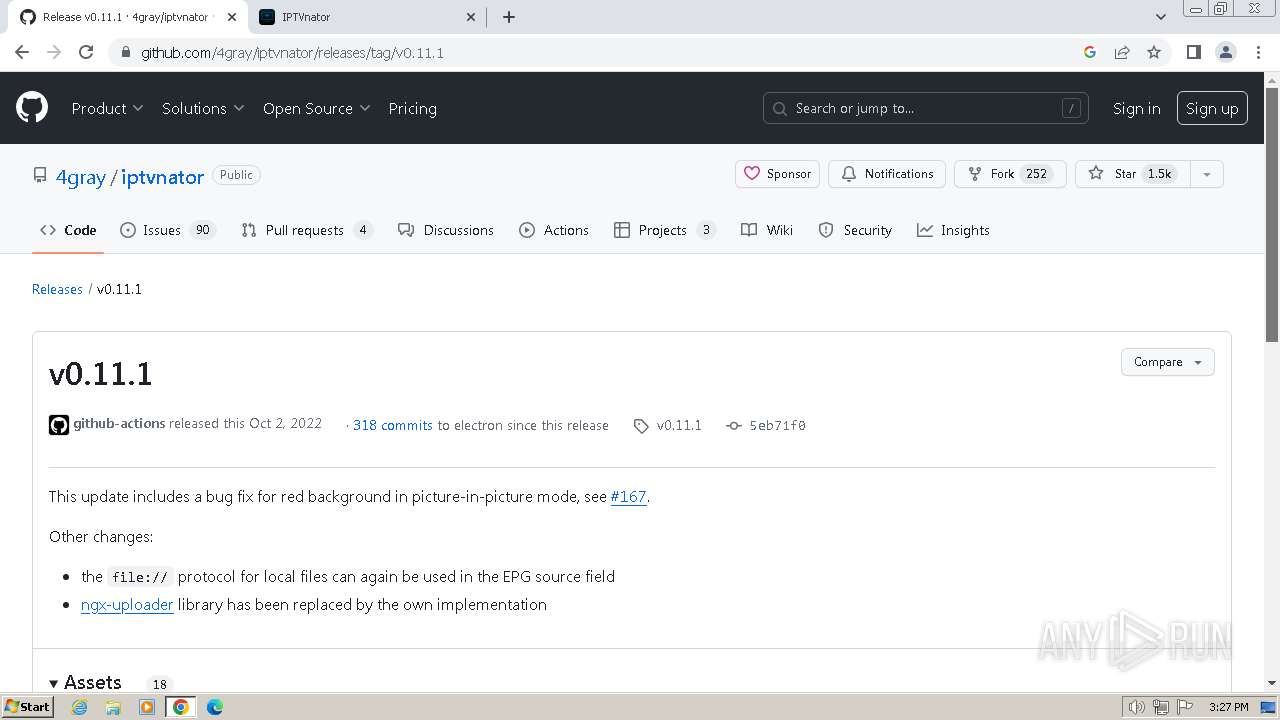Open the Windows Start menu

(x=28, y=707)
